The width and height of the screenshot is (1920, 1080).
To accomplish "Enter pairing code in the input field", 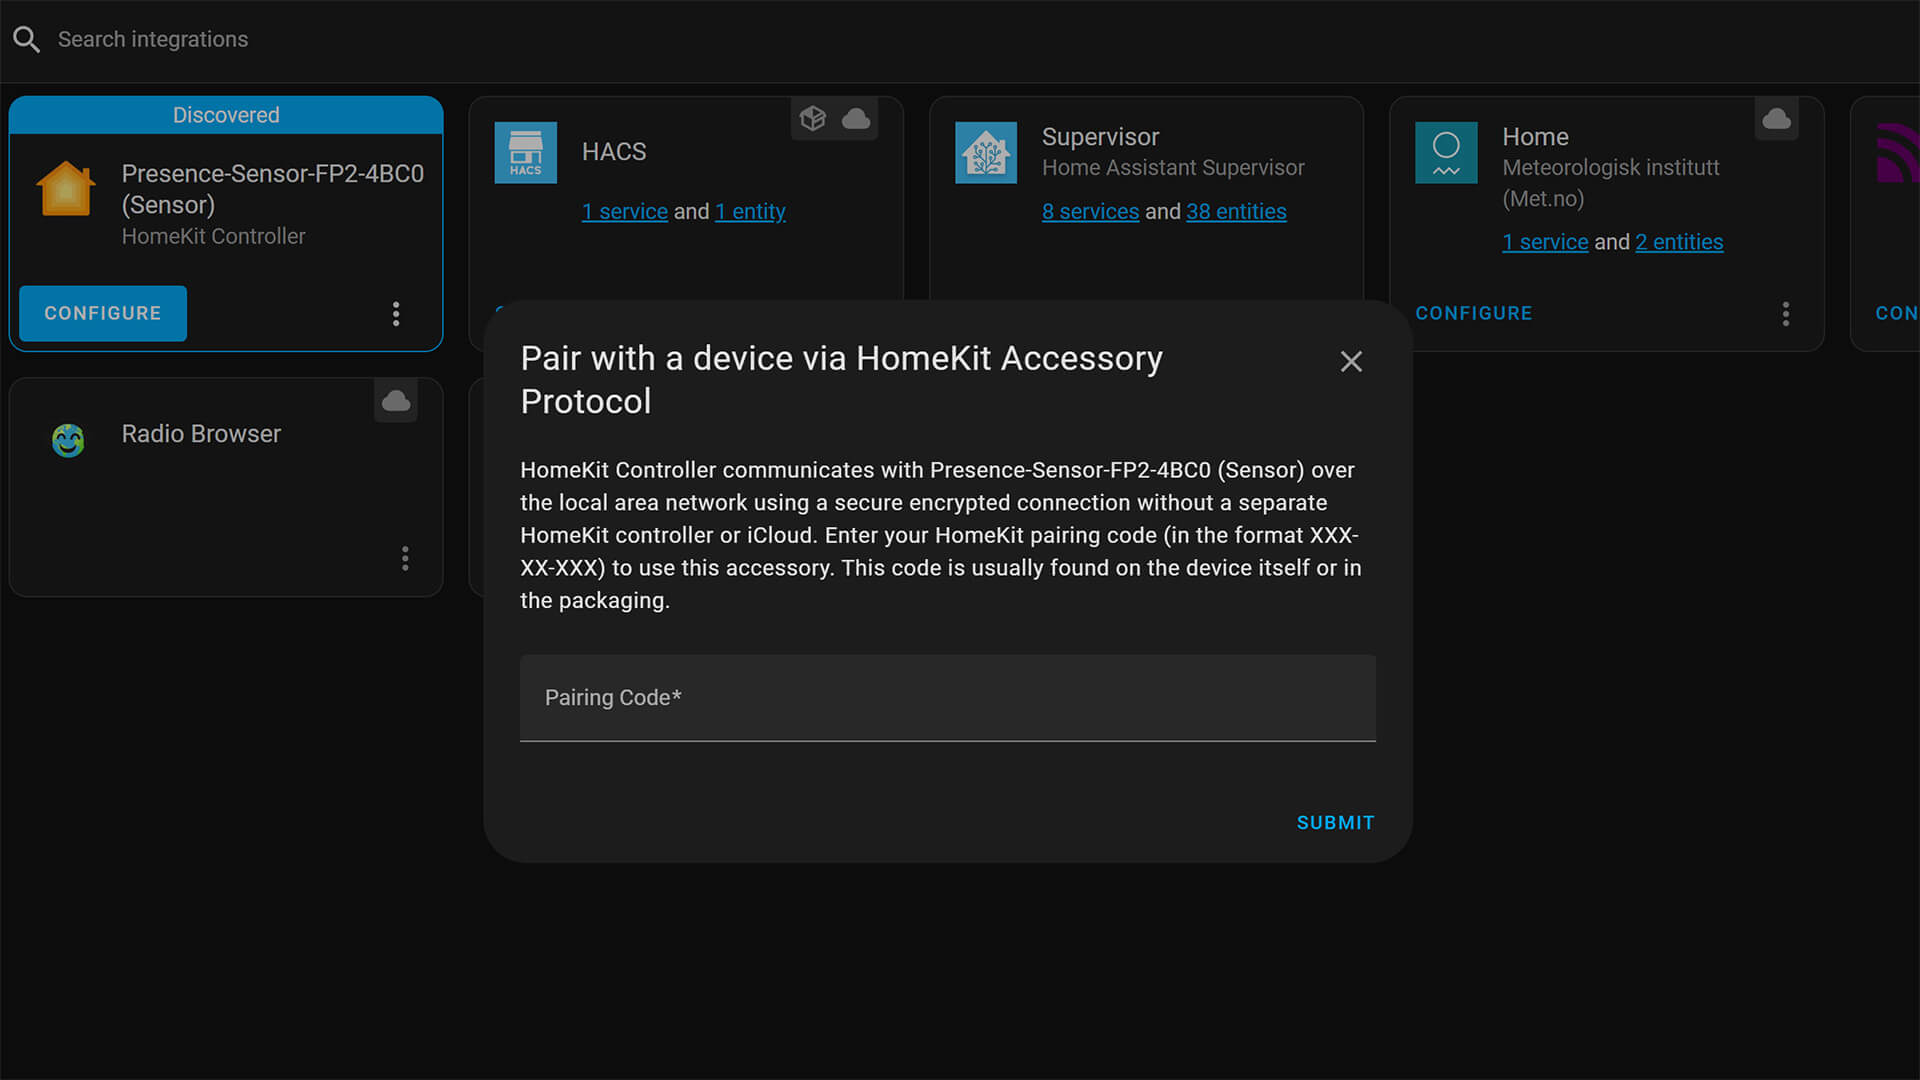I will (947, 698).
